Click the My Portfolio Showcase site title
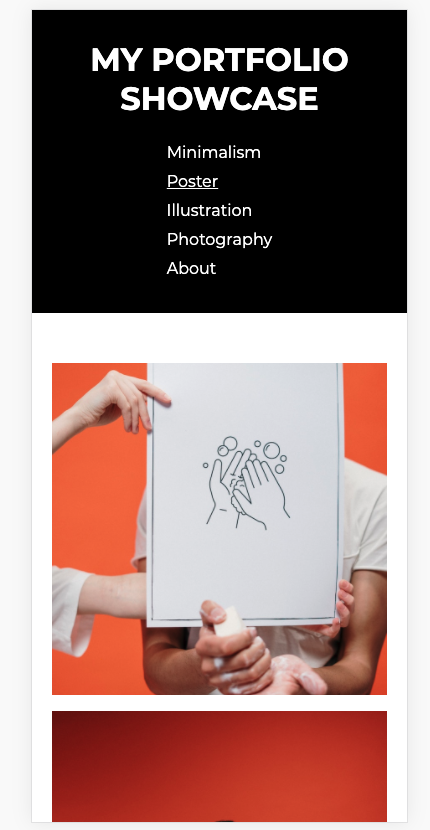The height and width of the screenshot is (830, 430). point(219,79)
